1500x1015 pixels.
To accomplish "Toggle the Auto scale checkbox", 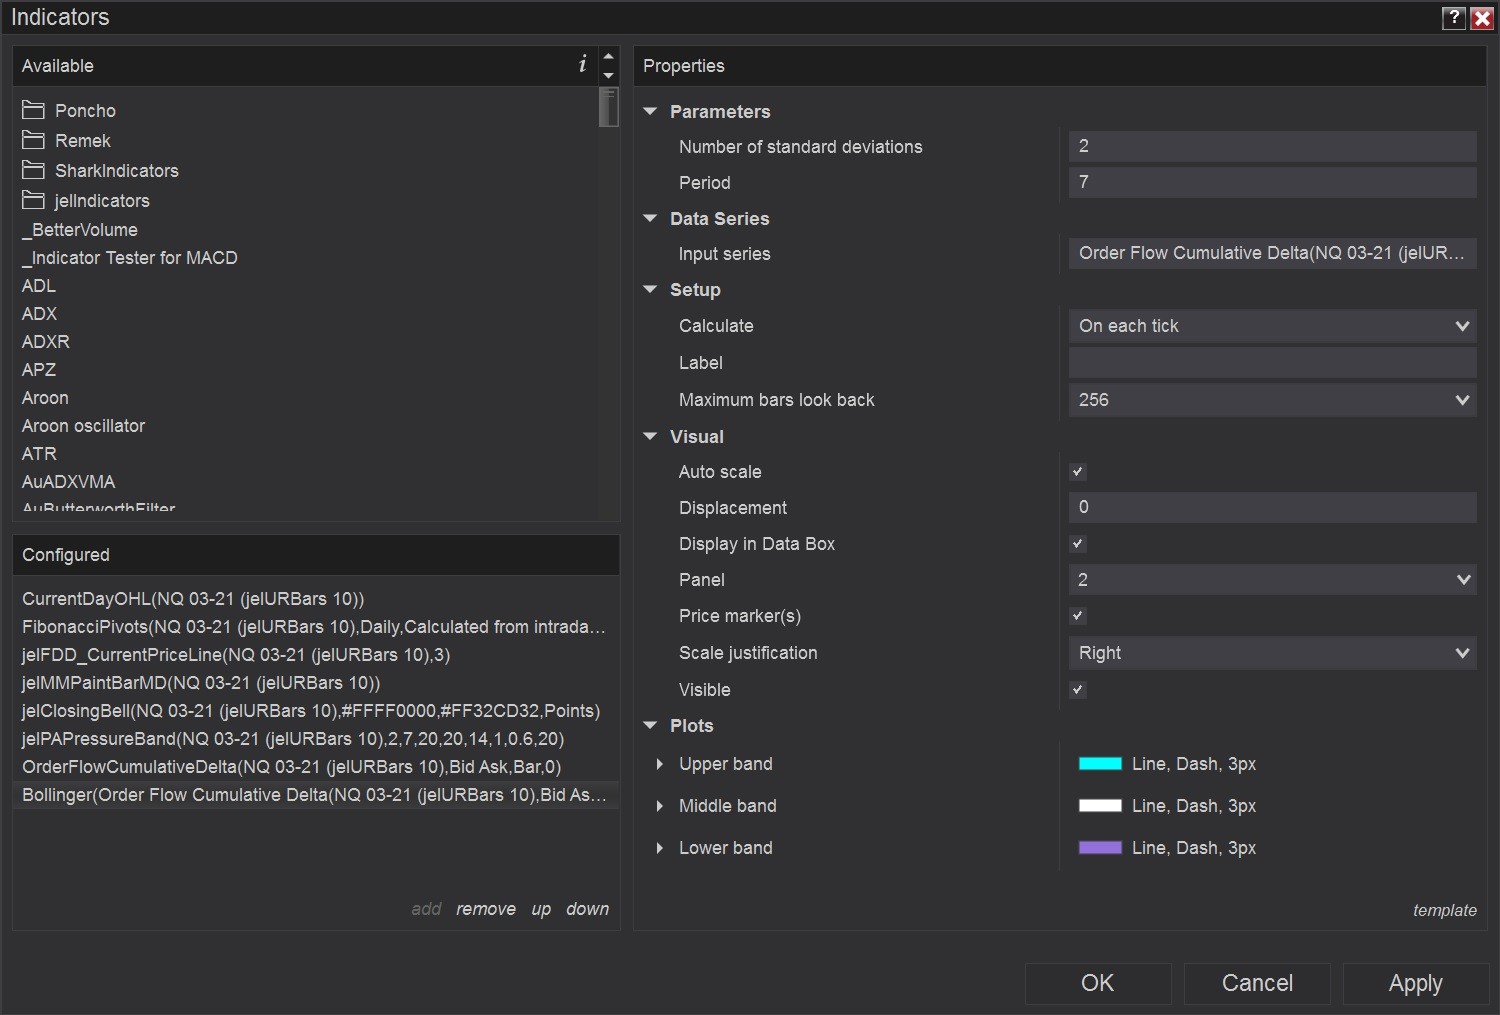I will point(1078,472).
